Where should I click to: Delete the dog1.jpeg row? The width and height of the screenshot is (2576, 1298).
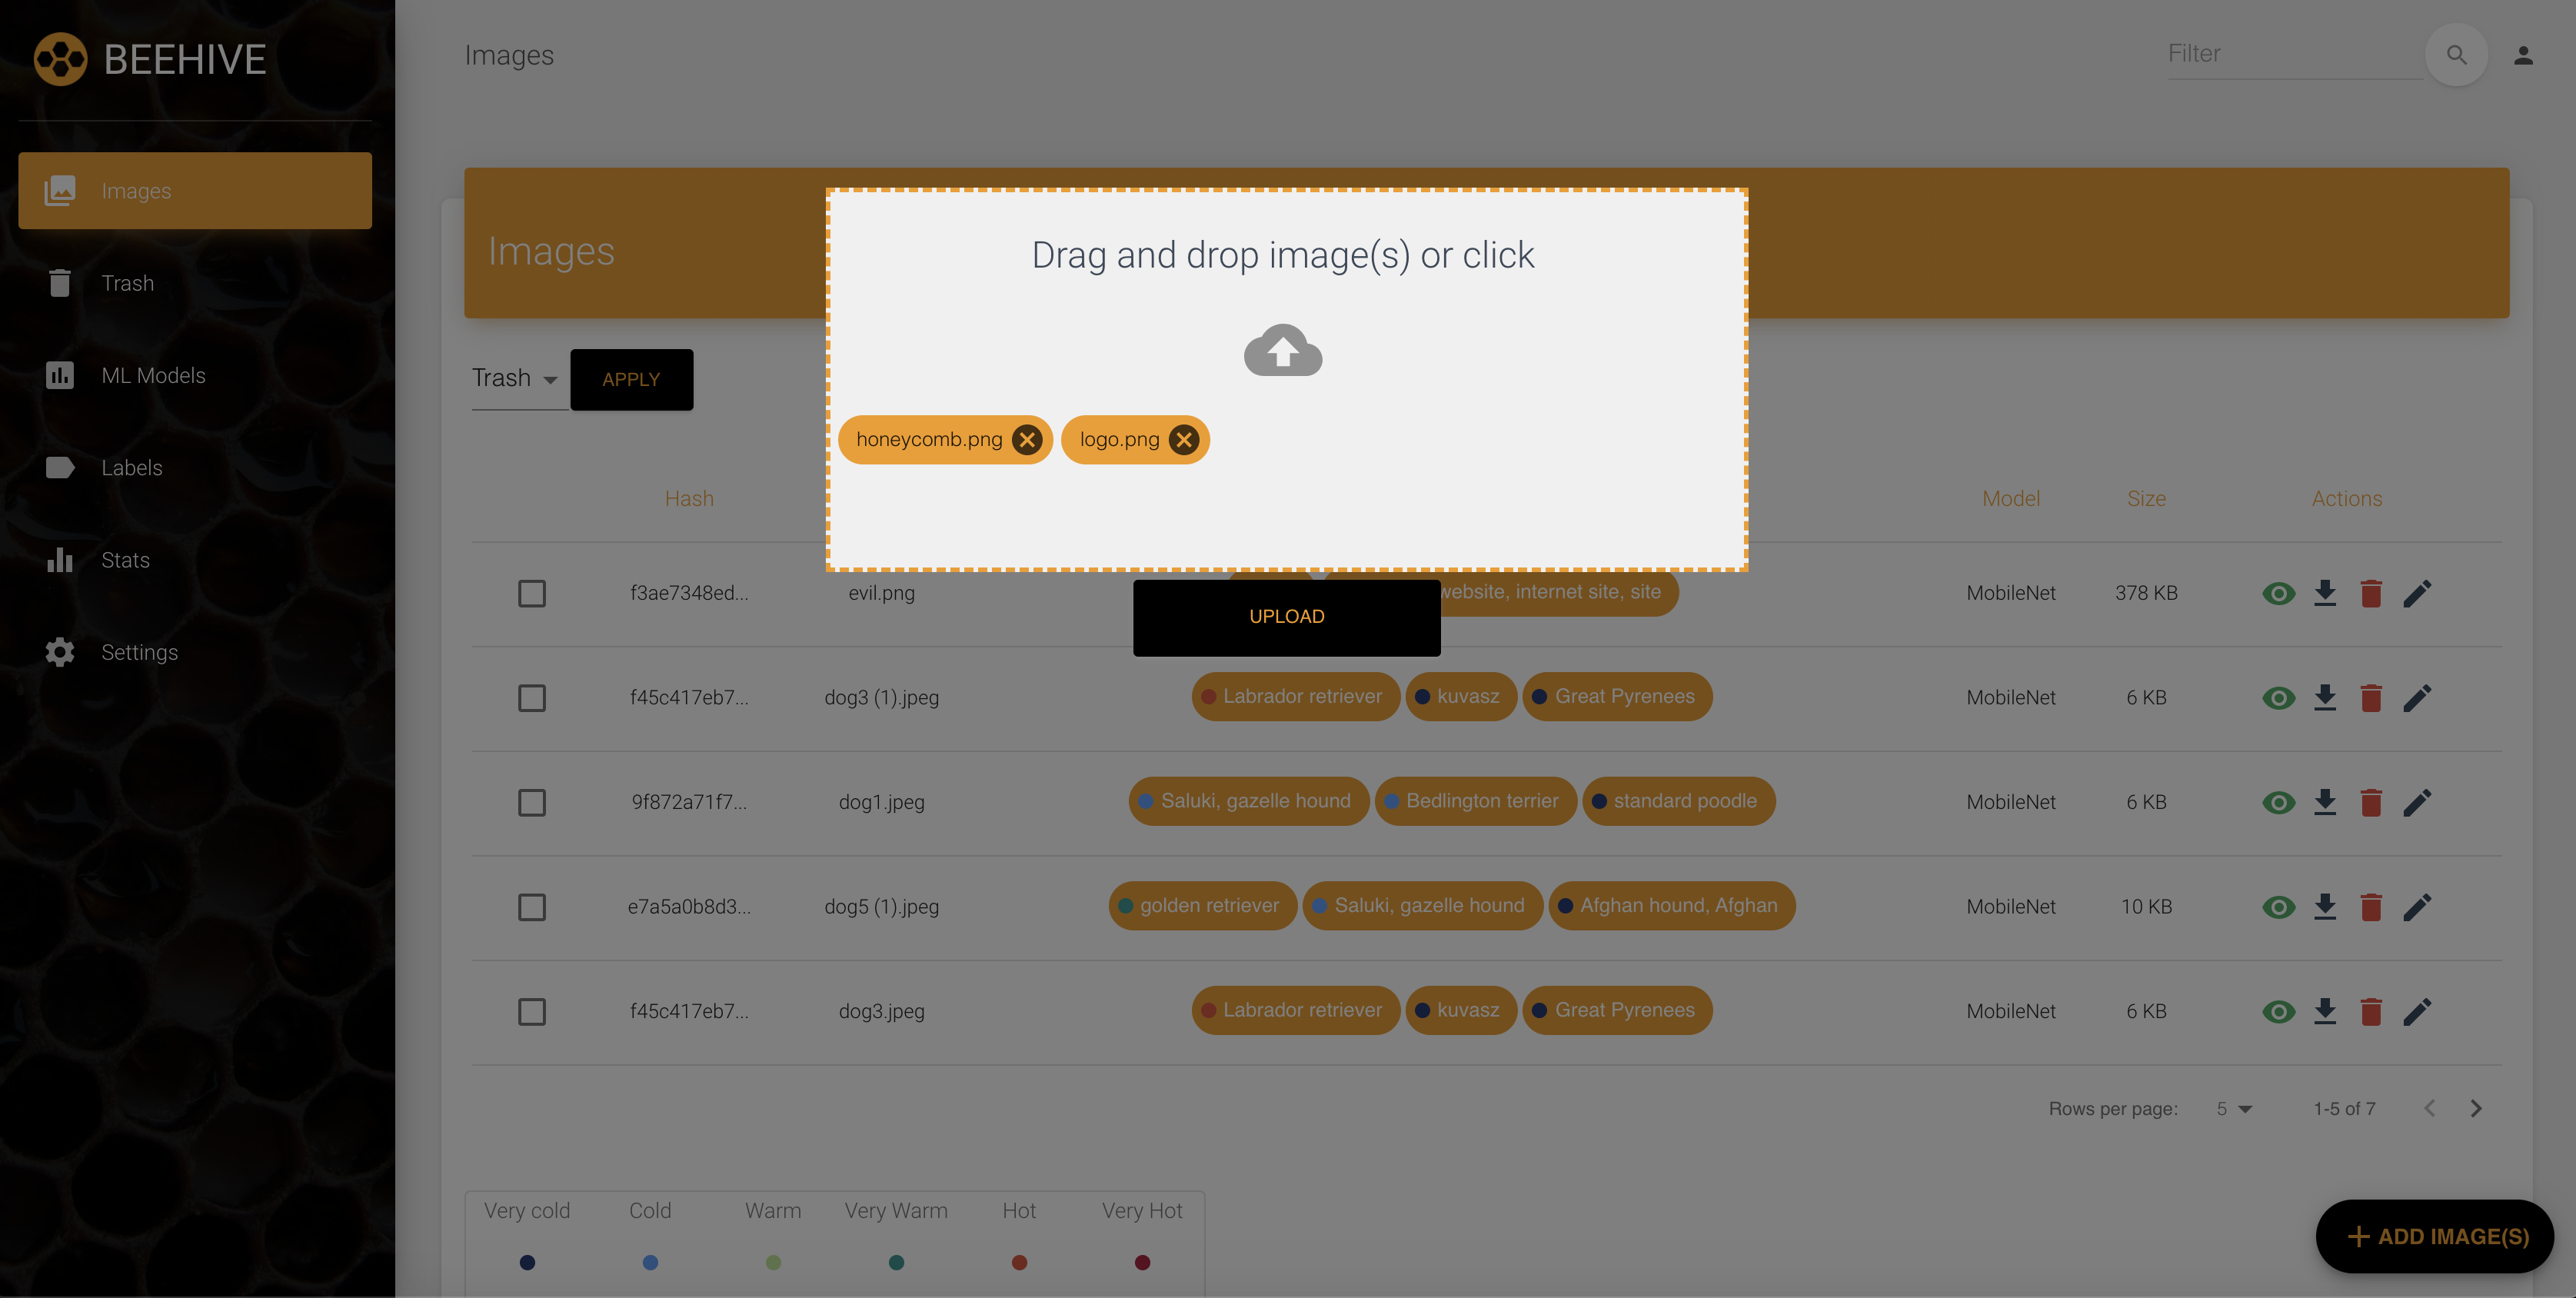tap(2371, 802)
